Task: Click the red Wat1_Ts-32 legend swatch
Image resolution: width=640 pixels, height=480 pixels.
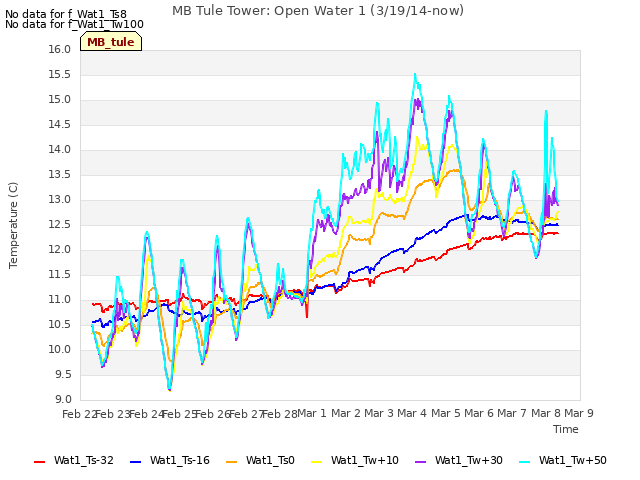Action: [39, 462]
